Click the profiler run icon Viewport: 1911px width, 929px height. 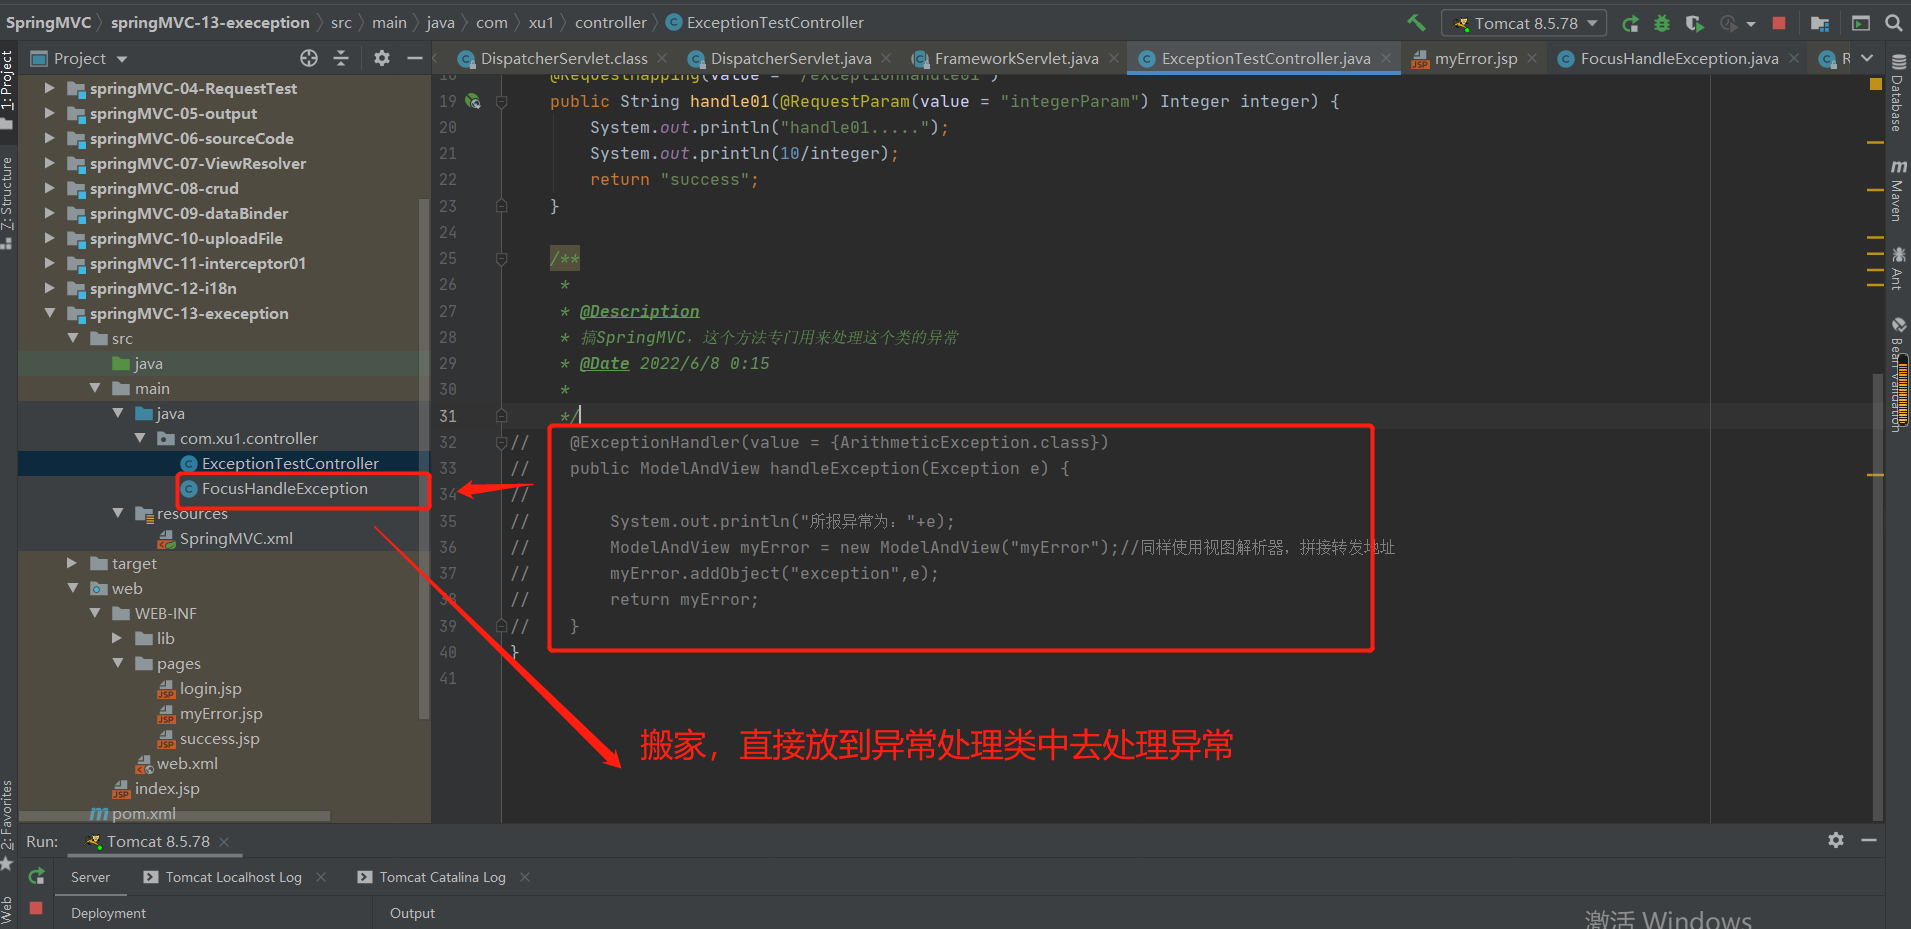[x=1728, y=23]
